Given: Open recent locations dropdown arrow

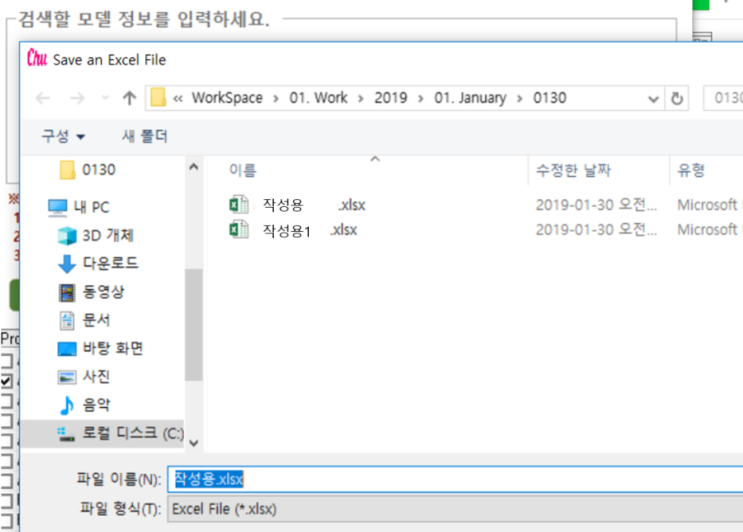Looking at the screenshot, I should [x=105, y=99].
